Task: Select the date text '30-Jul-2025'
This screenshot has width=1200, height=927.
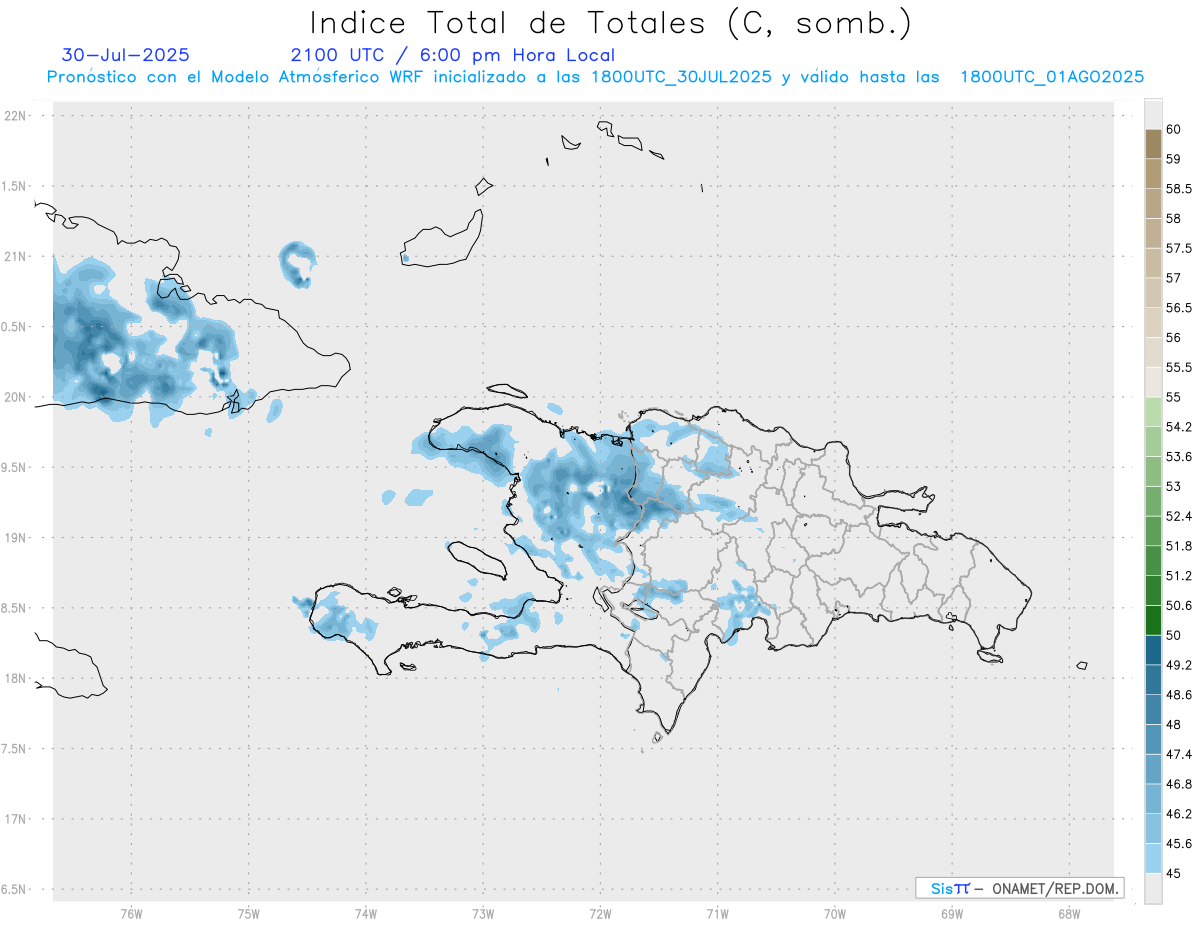Action: [x=126, y=55]
